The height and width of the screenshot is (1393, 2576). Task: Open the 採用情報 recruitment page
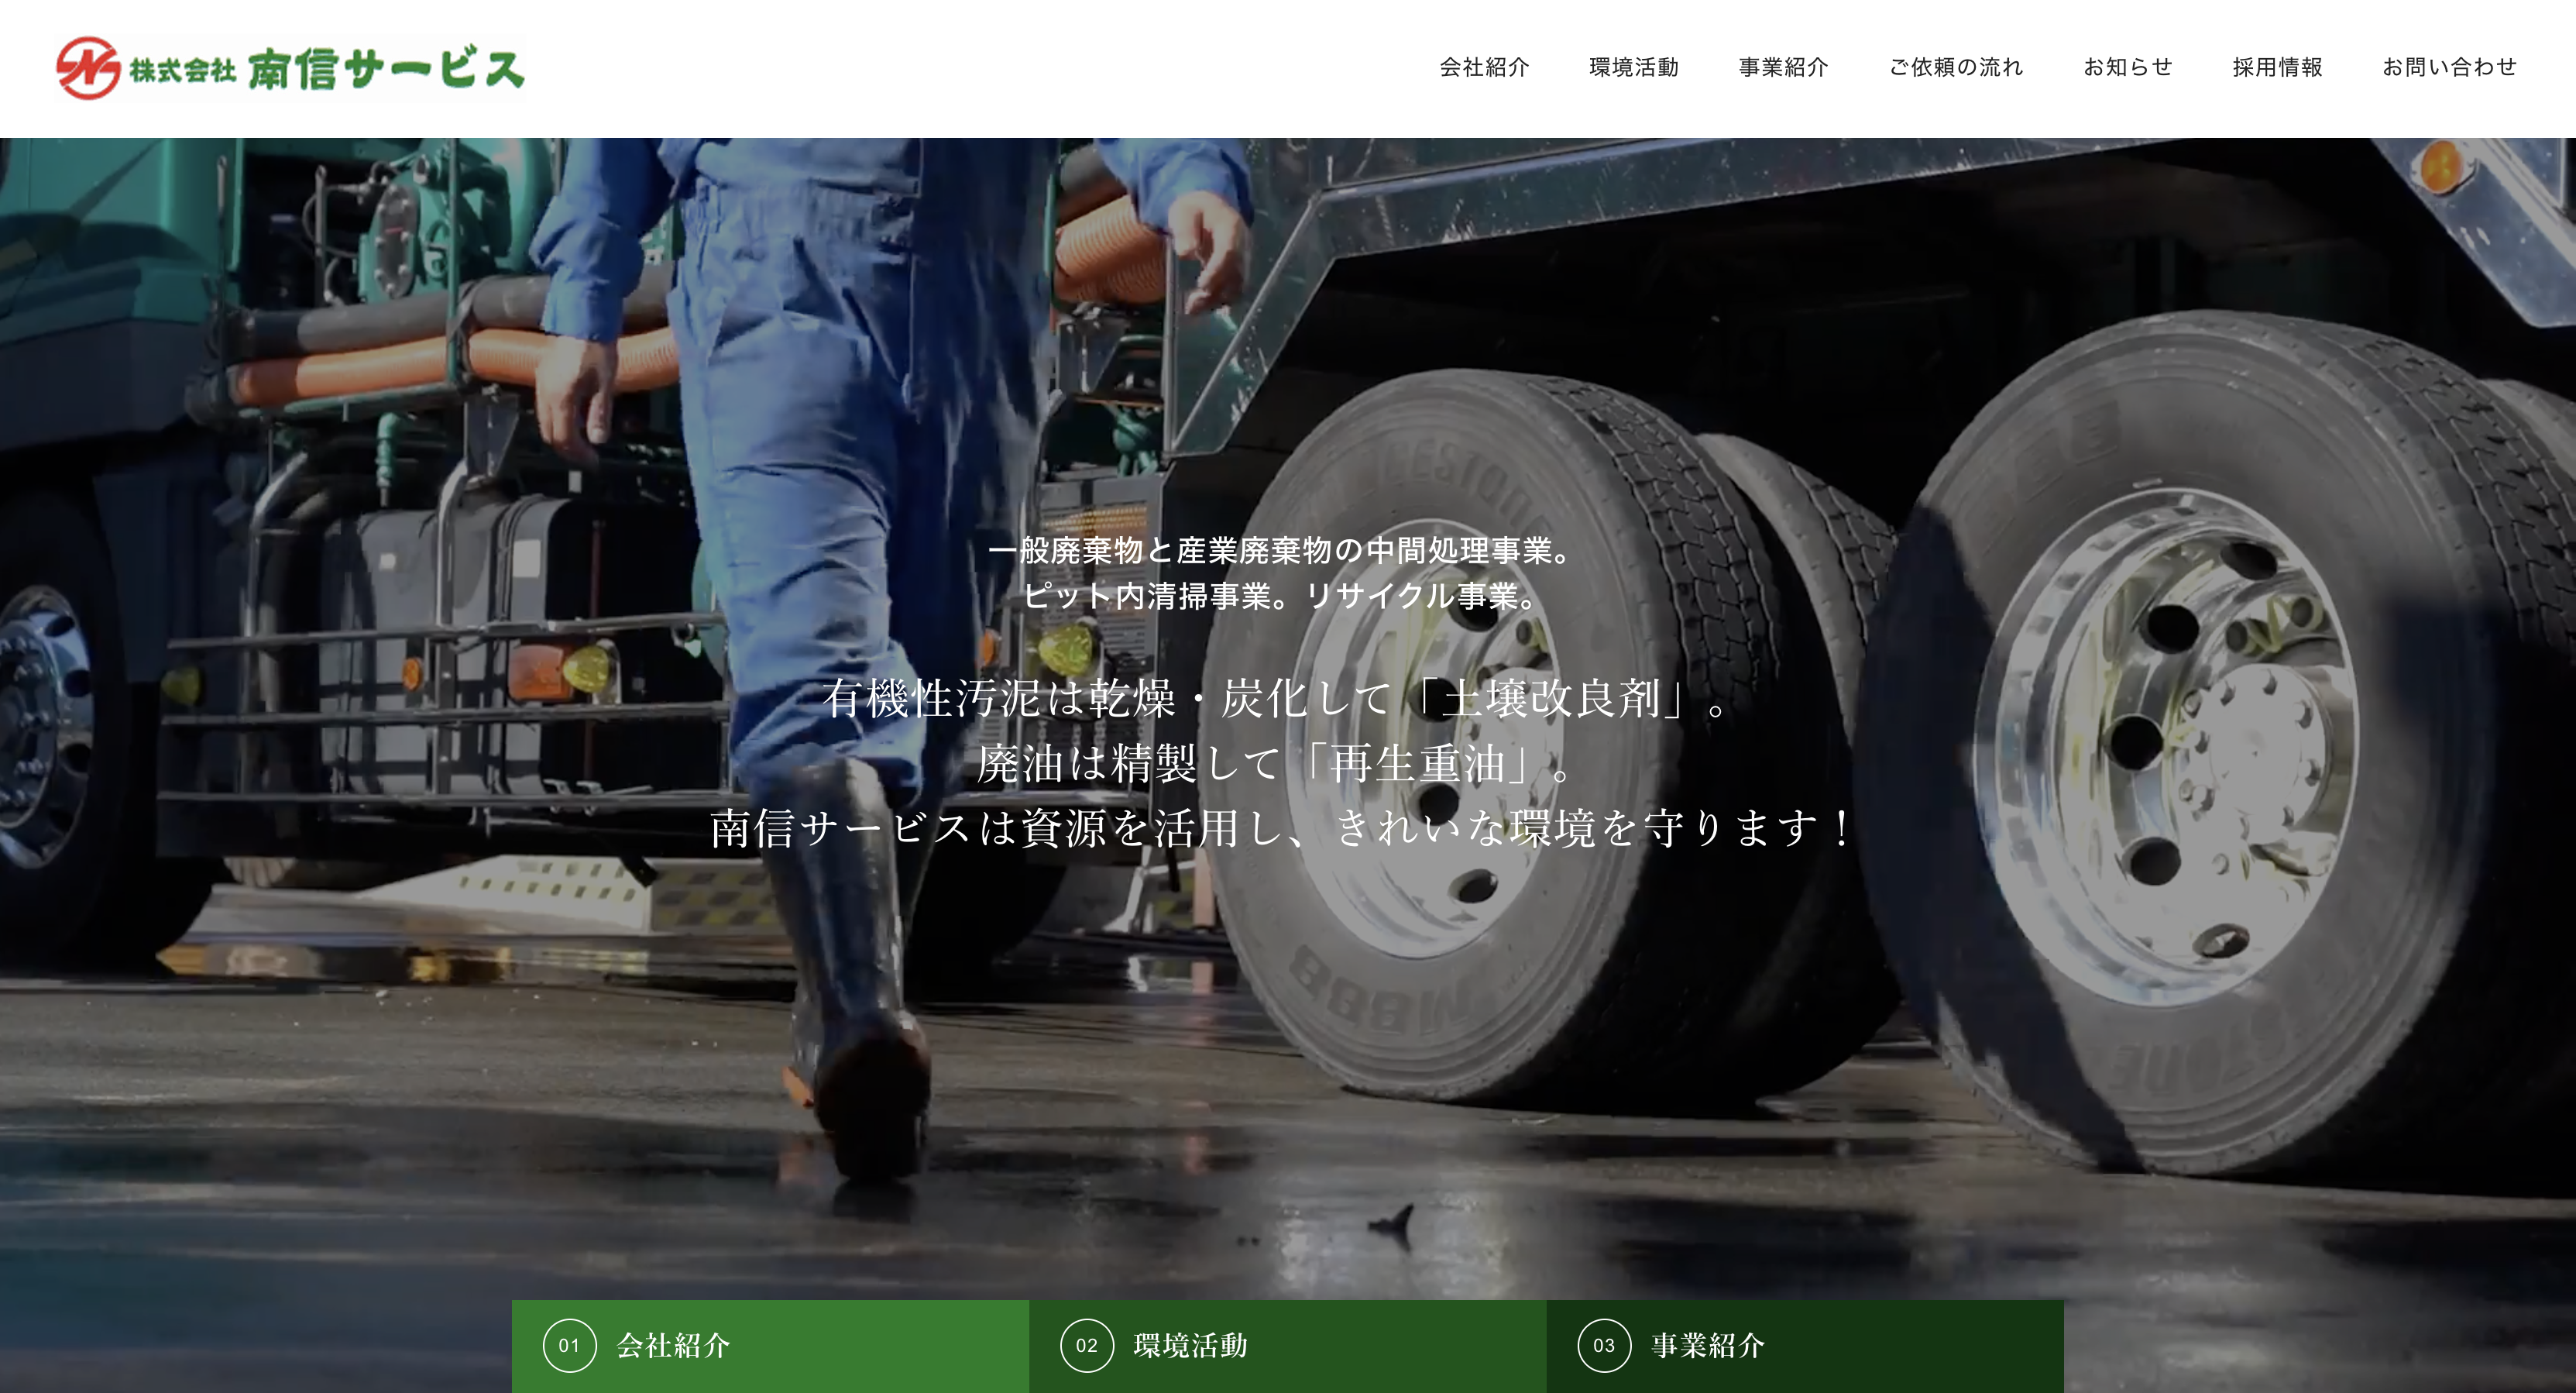tap(2277, 67)
